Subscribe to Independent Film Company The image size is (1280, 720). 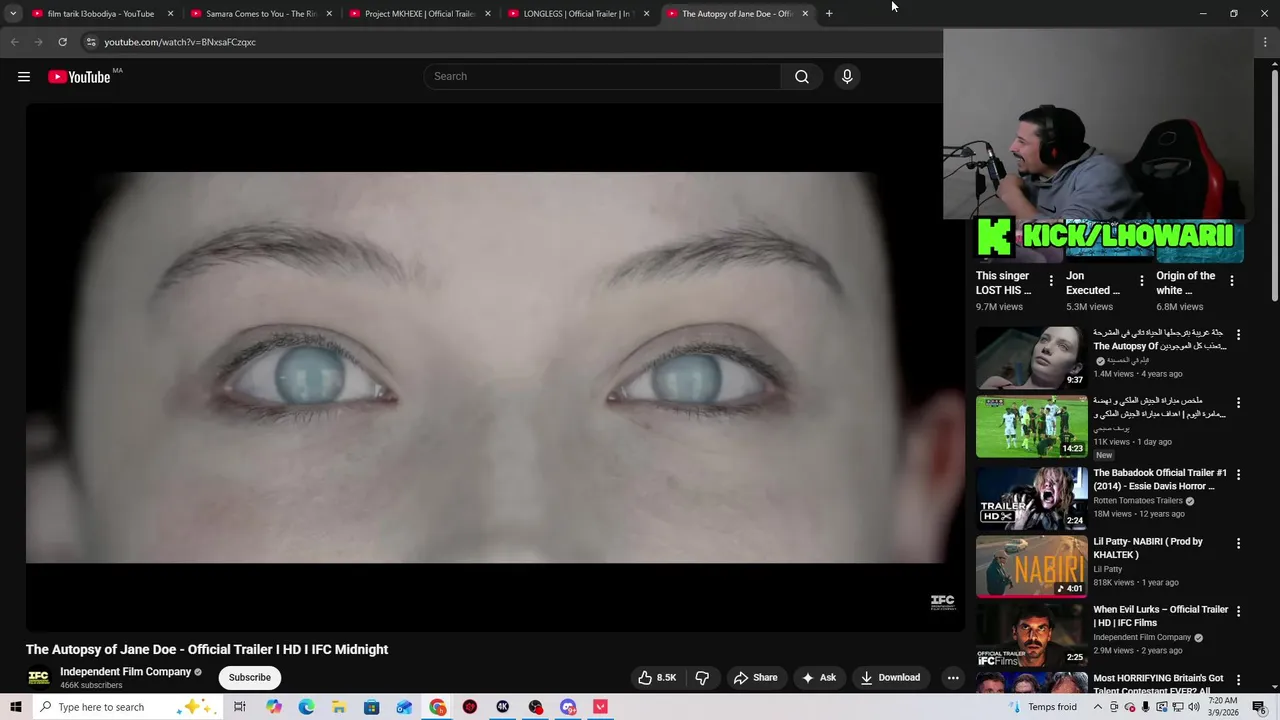250,677
